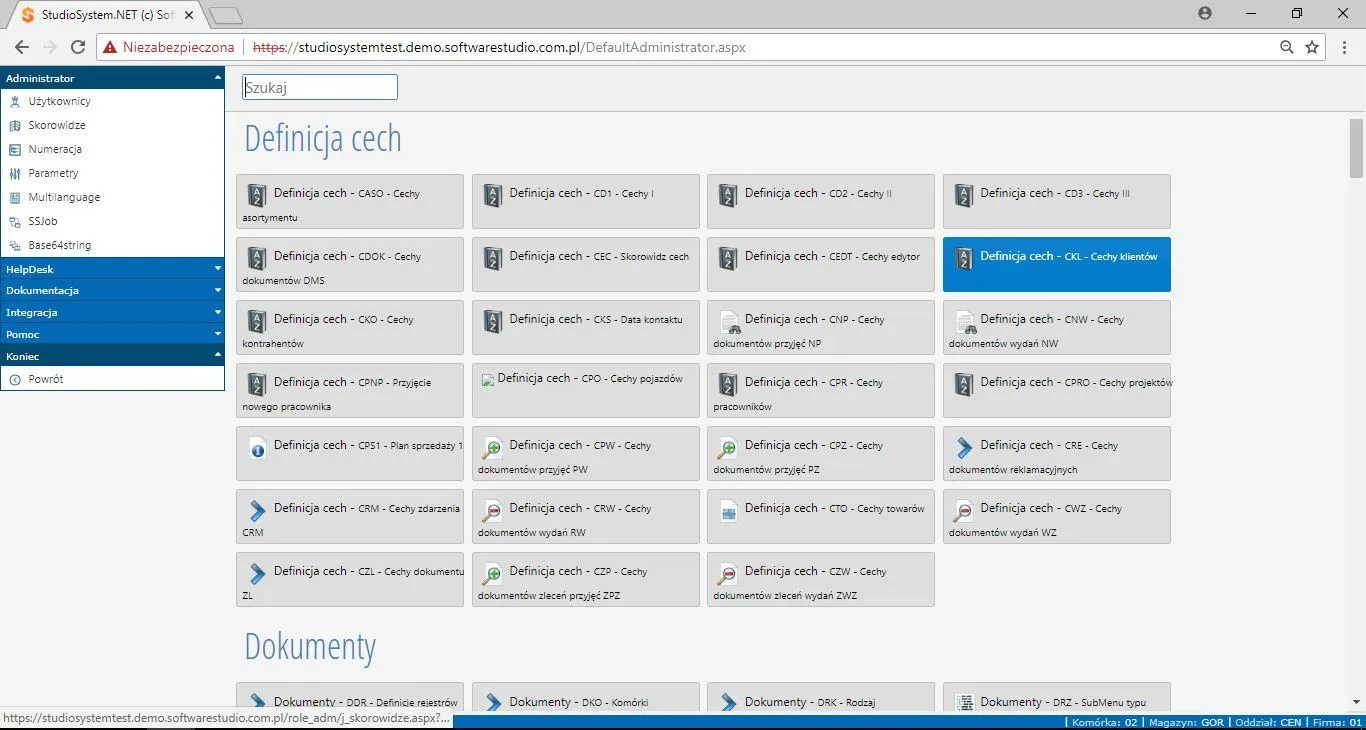
Task: Open the highlighted CKL Cechy klientów tile
Action: (x=1056, y=264)
